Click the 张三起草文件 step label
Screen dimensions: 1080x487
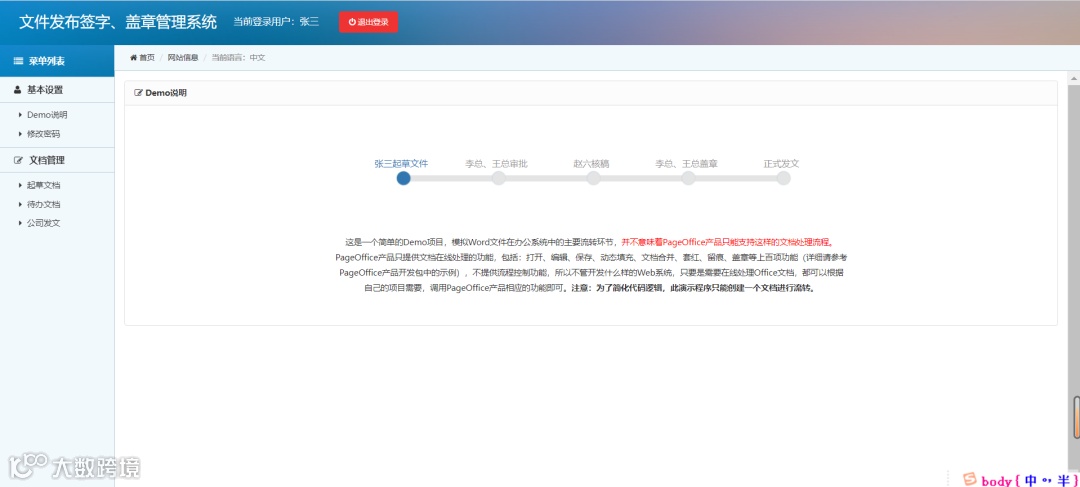pyautogui.click(x=402, y=164)
